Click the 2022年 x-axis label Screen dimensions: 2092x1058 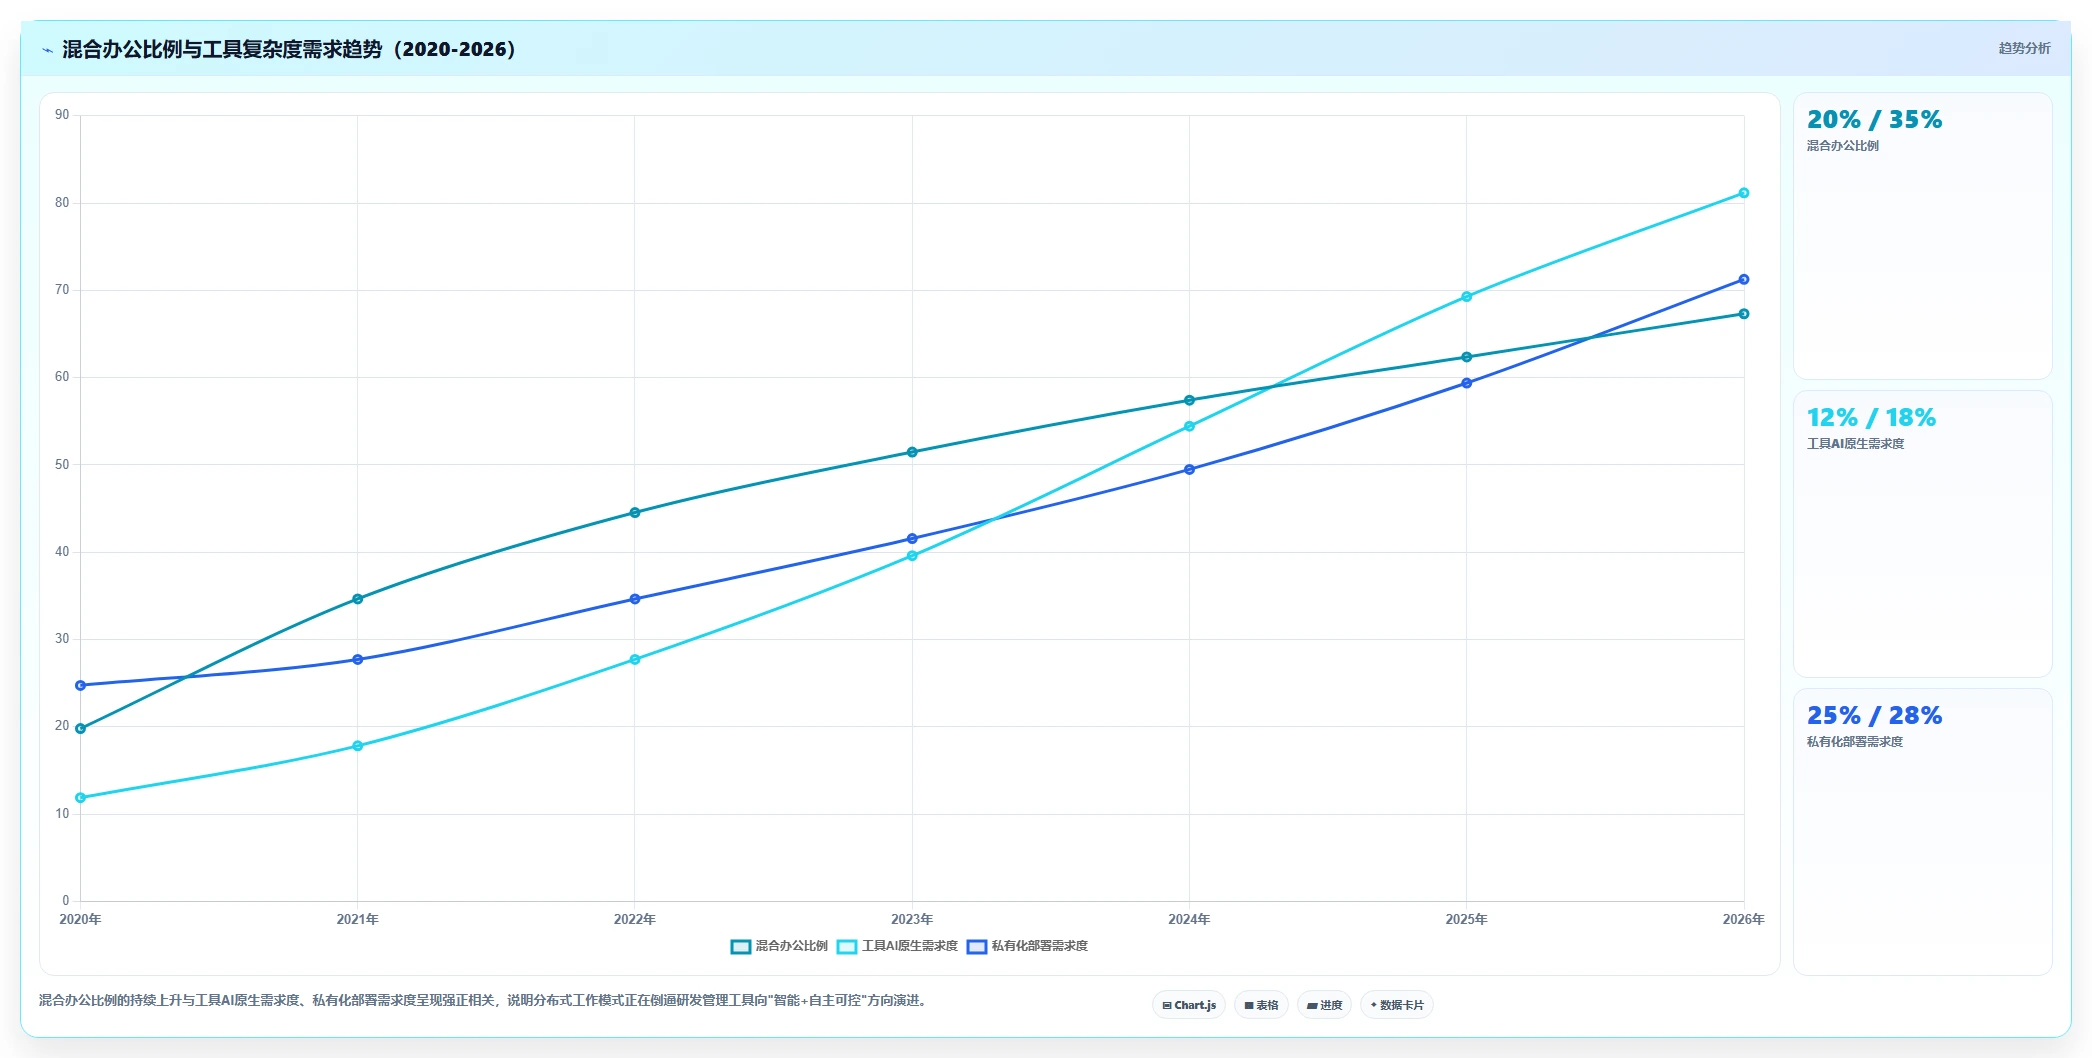click(635, 919)
